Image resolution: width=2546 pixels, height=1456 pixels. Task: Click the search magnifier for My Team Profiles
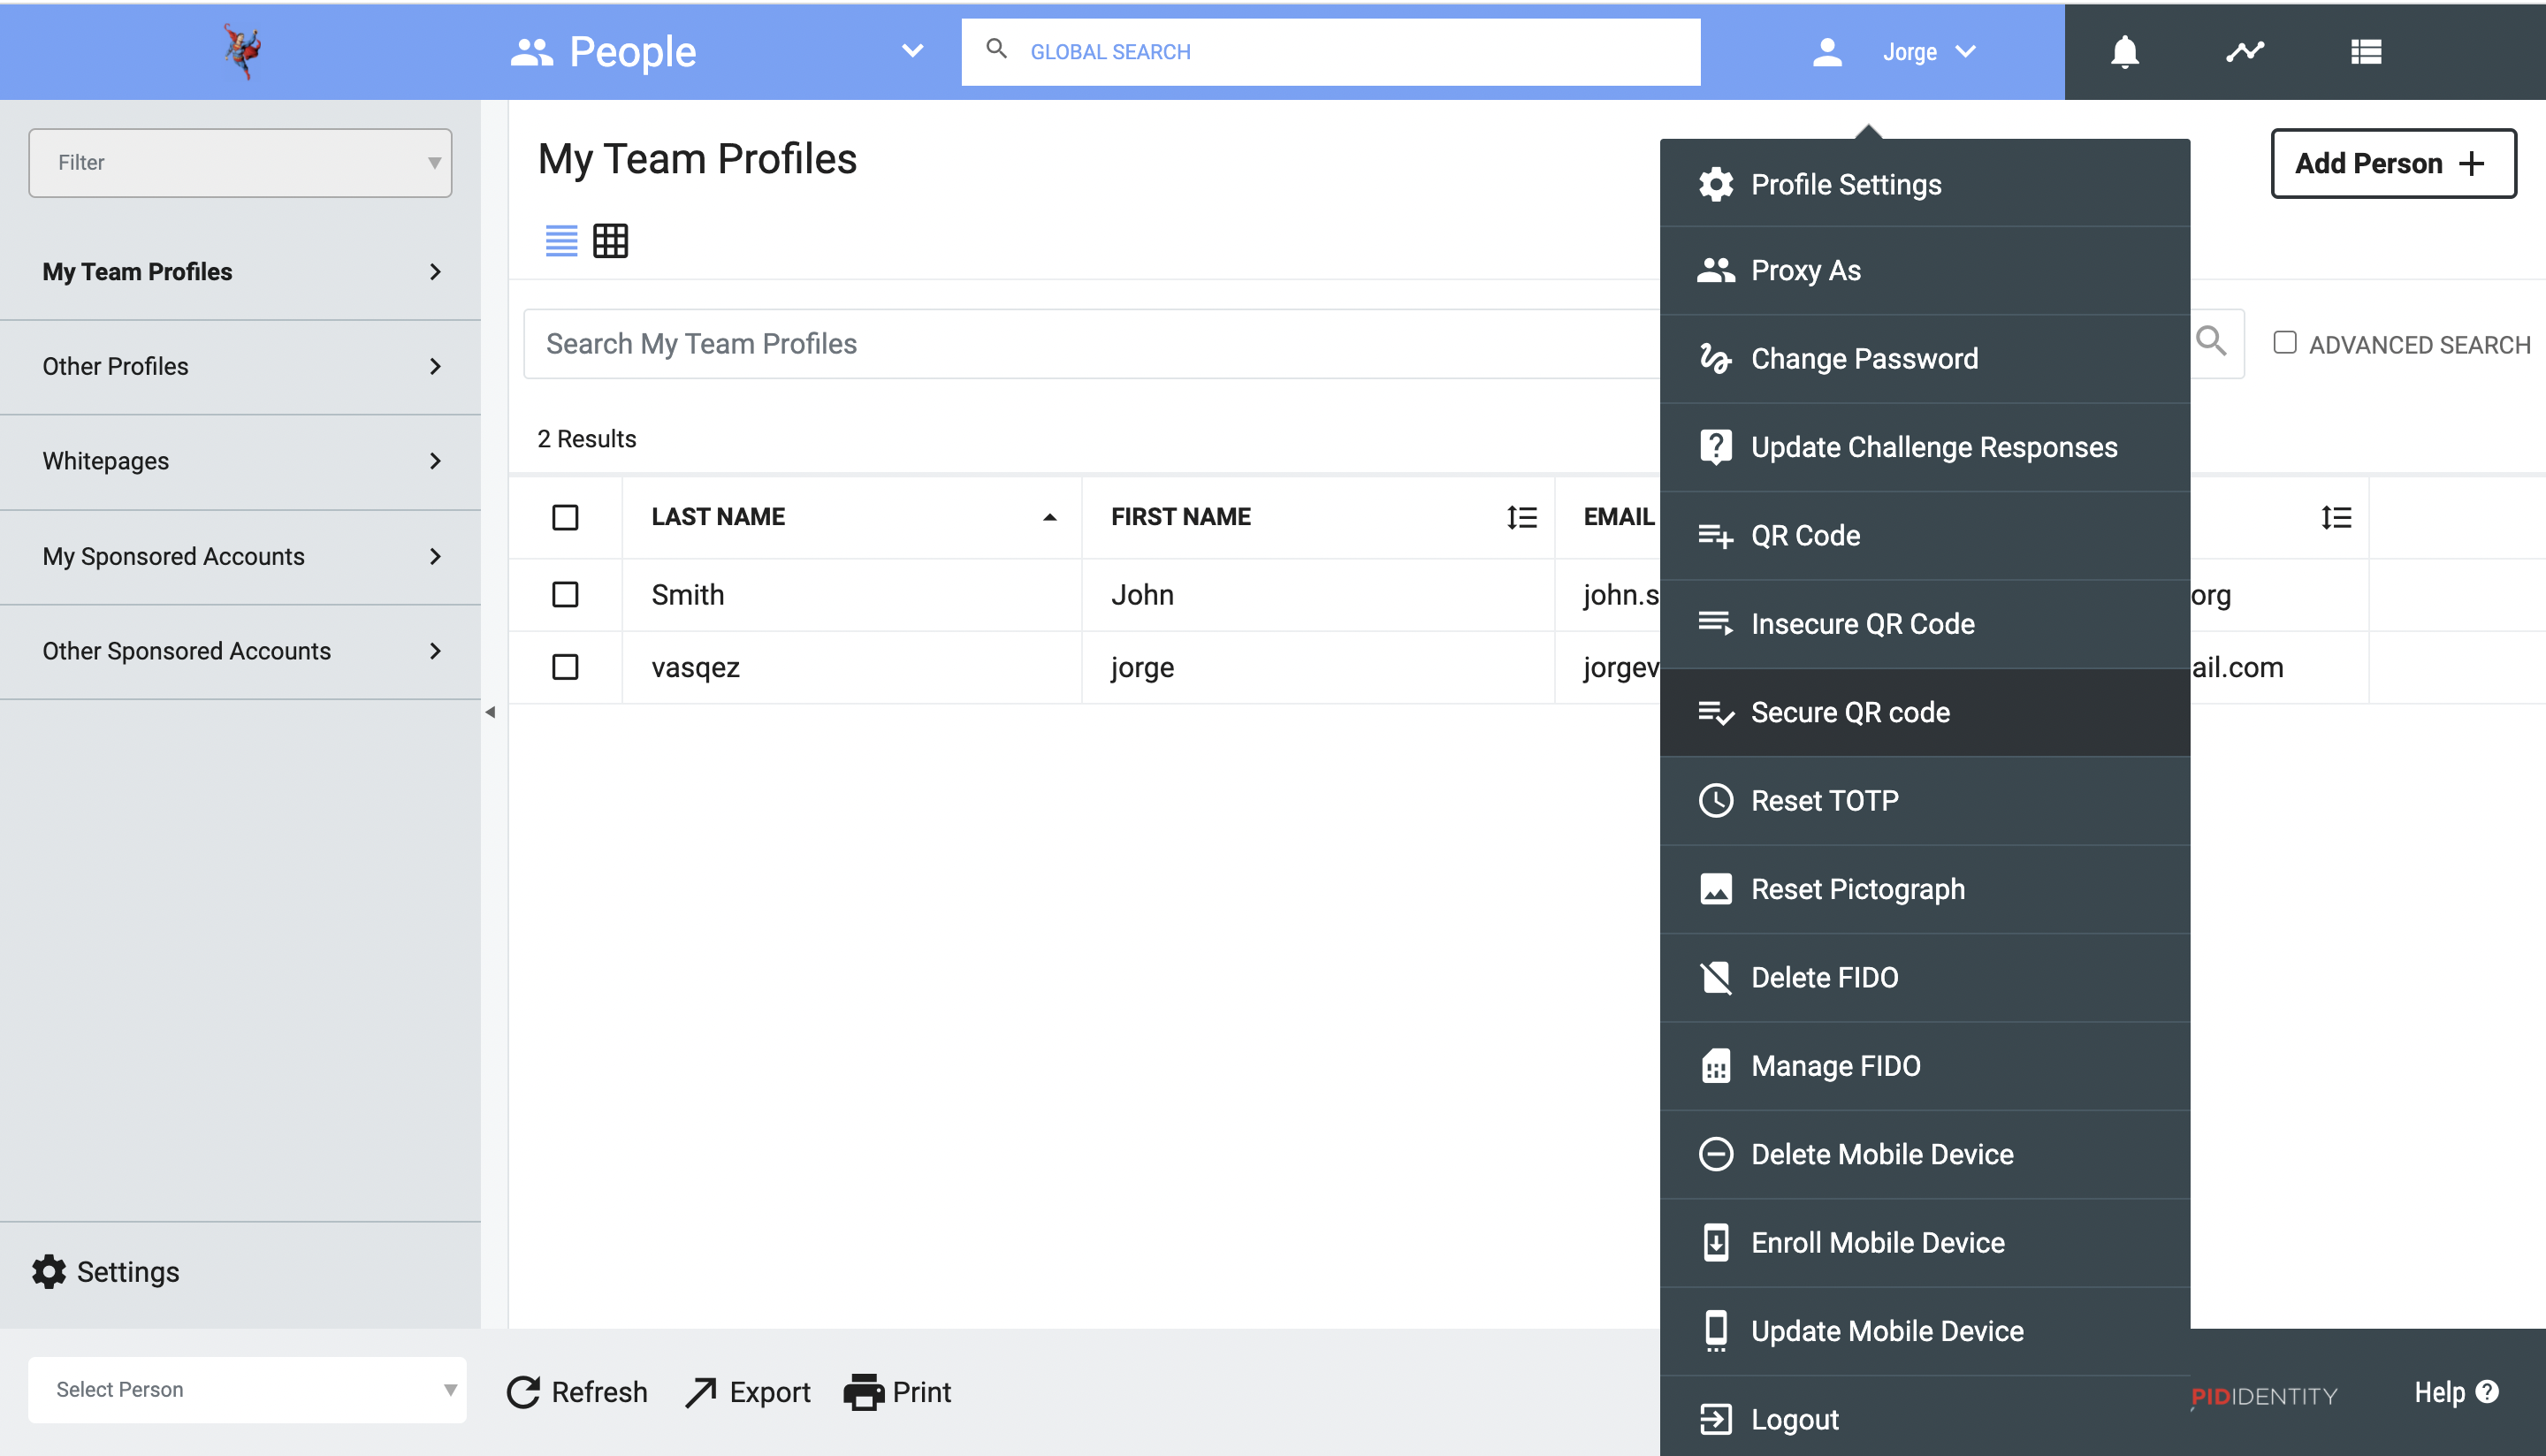coord(2211,343)
